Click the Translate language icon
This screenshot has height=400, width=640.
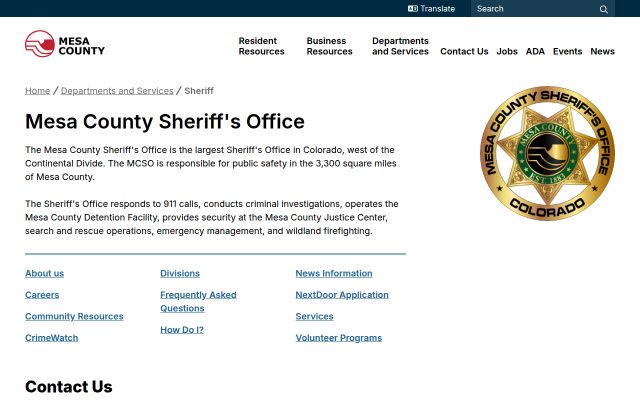point(413,9)
